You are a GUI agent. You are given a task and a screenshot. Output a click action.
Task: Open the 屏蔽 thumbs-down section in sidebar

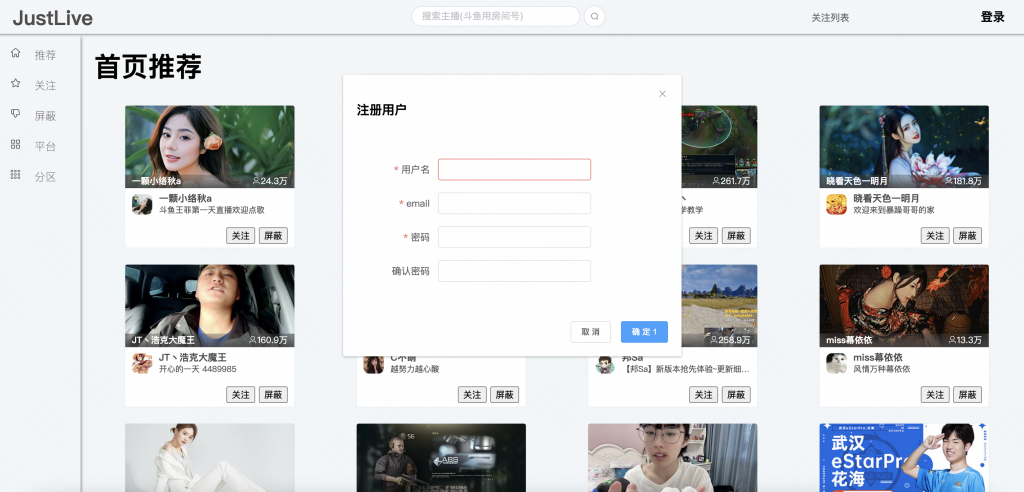click(33, 116)
